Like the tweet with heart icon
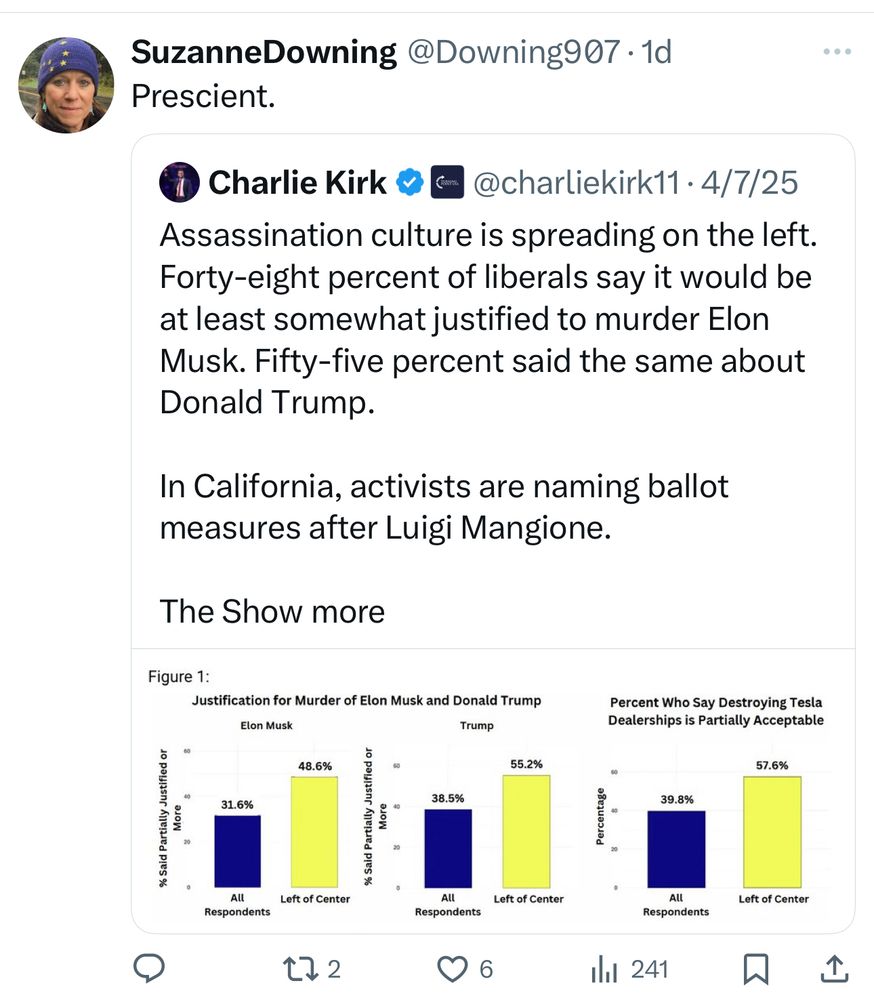Viewport: 874px width, 1000px height. (x=455, y=968)
